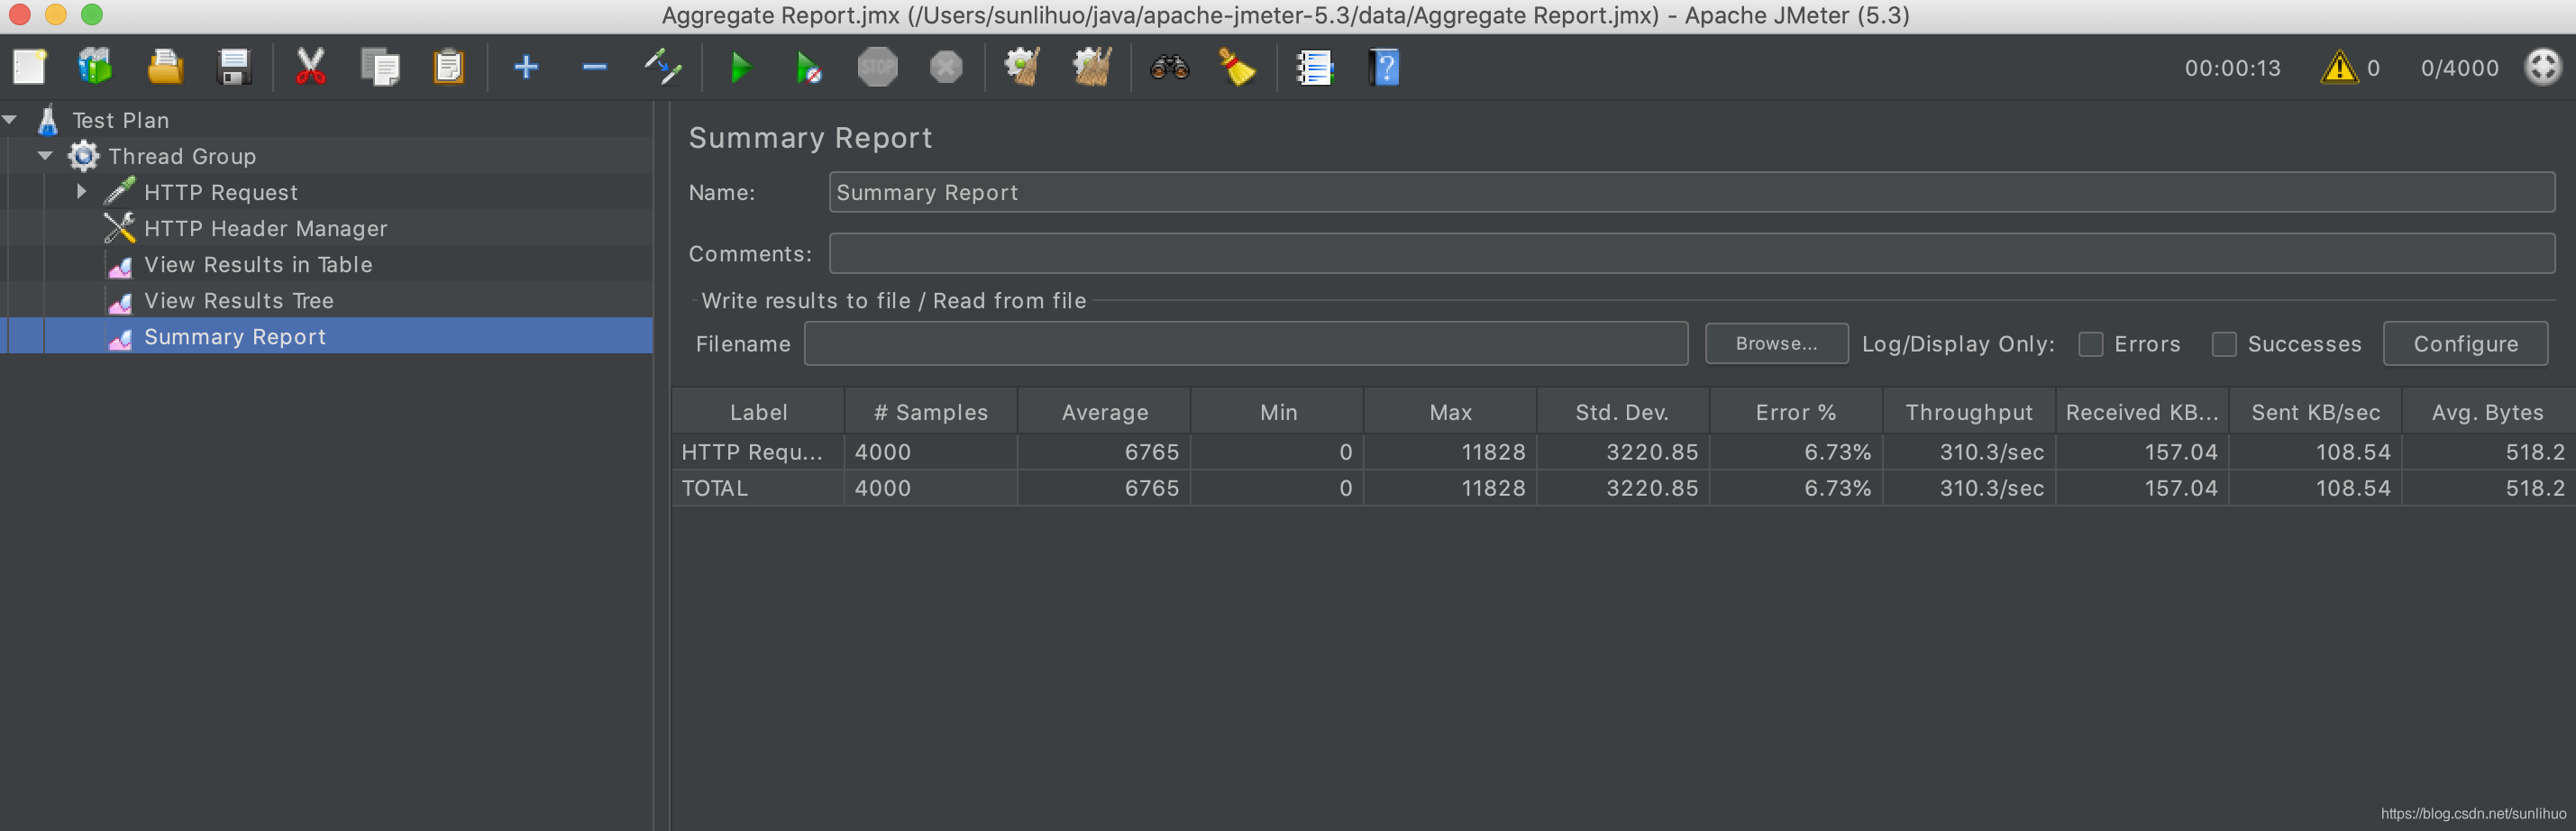Expand the HTTP Request node arrow

[x=82, y=191]
